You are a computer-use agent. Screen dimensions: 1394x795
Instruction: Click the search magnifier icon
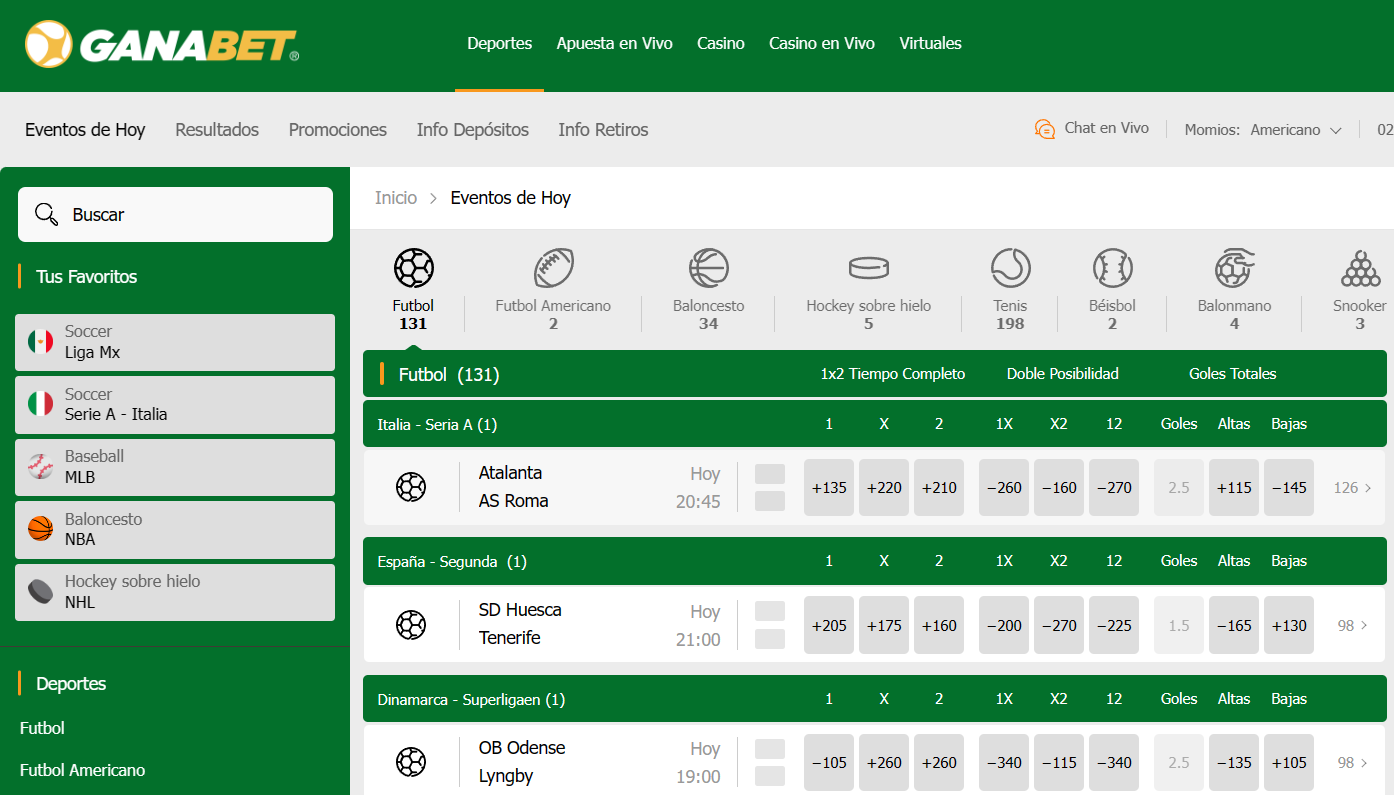[46, 214]
